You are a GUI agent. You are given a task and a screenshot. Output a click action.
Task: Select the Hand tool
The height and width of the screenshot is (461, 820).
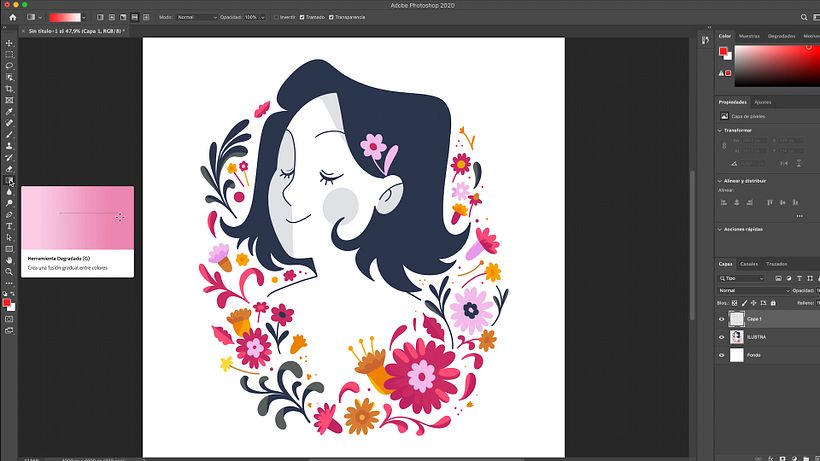tap(9, 260)
